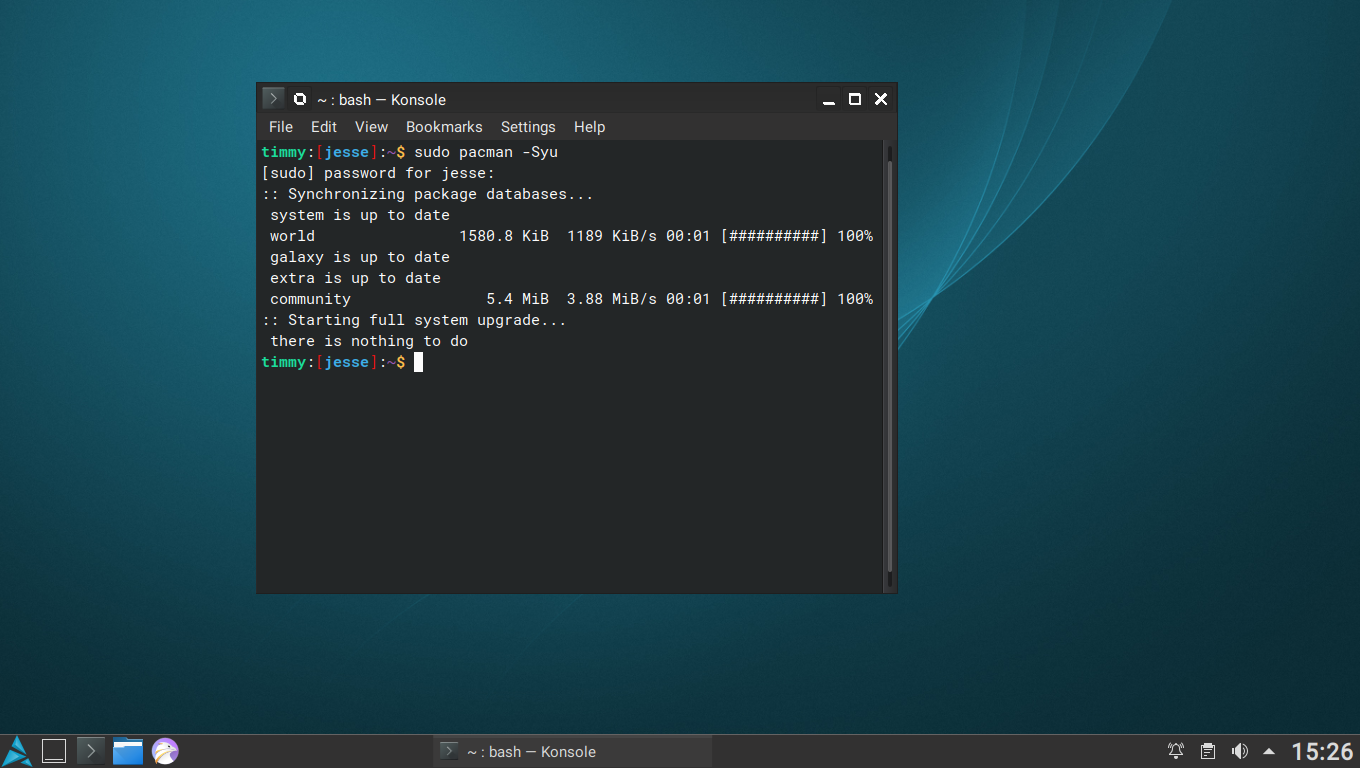Open the clipboard tray icon
Viewport: 1360px width, 768px height.
[x=1208, y=751]
